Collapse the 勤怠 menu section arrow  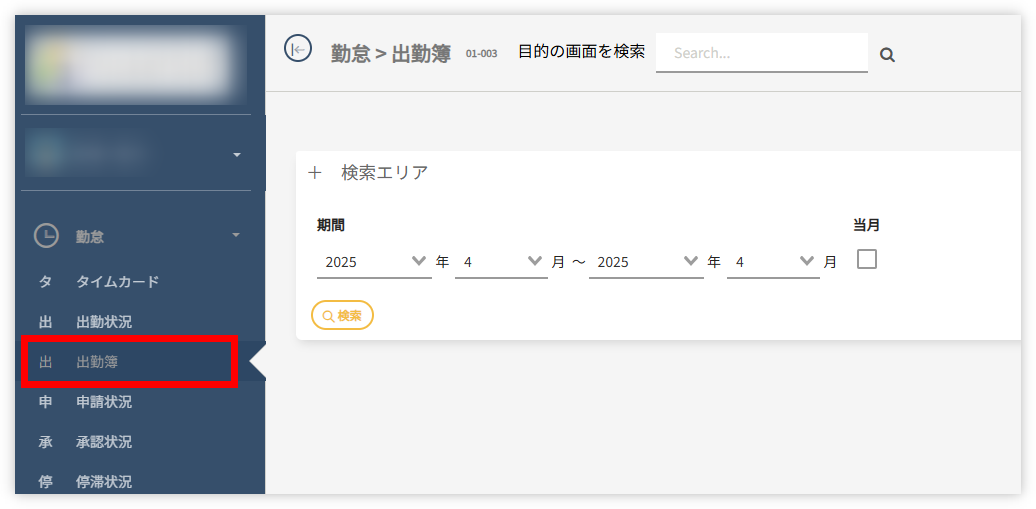(x=236, y=235)
